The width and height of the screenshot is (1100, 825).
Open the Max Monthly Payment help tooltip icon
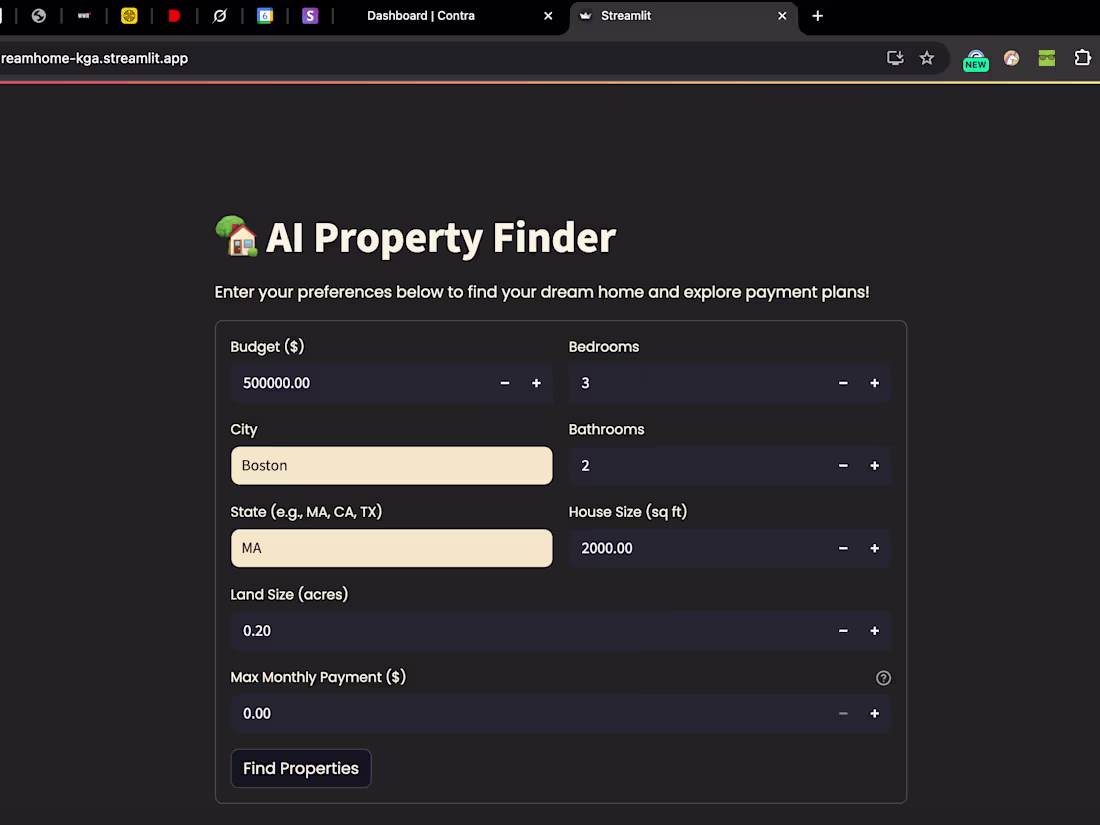pyautogui.click(x=883, y=677)
